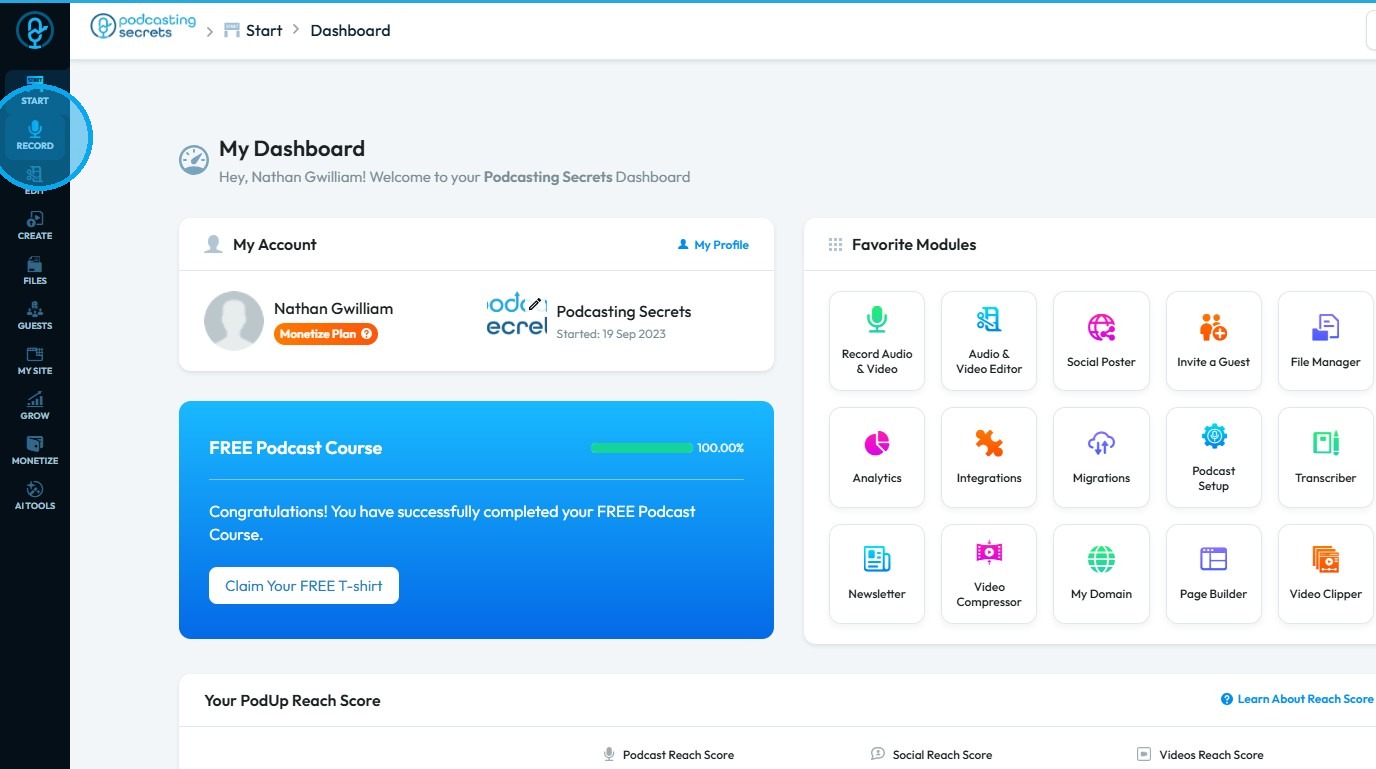This screenshot has height=769, width=1376.
Task: Open the Analytics module
Action: pyautogui.click(x=877, y=457)
